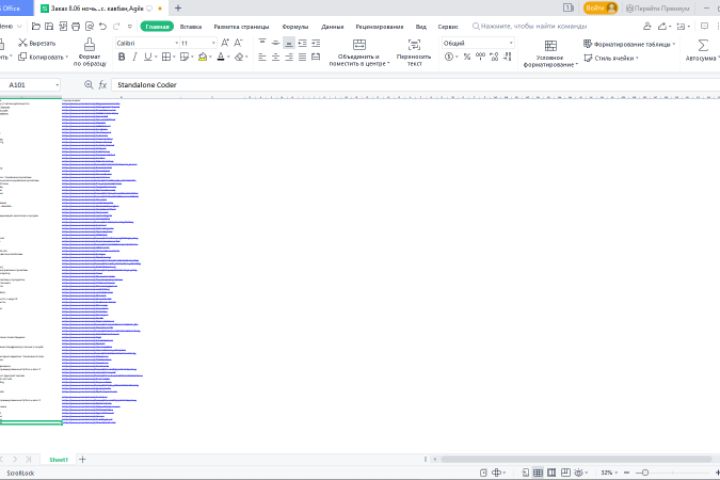The image size is (720, 480).
Task: Click the thousands separator icon
Action: click(480, 56)
